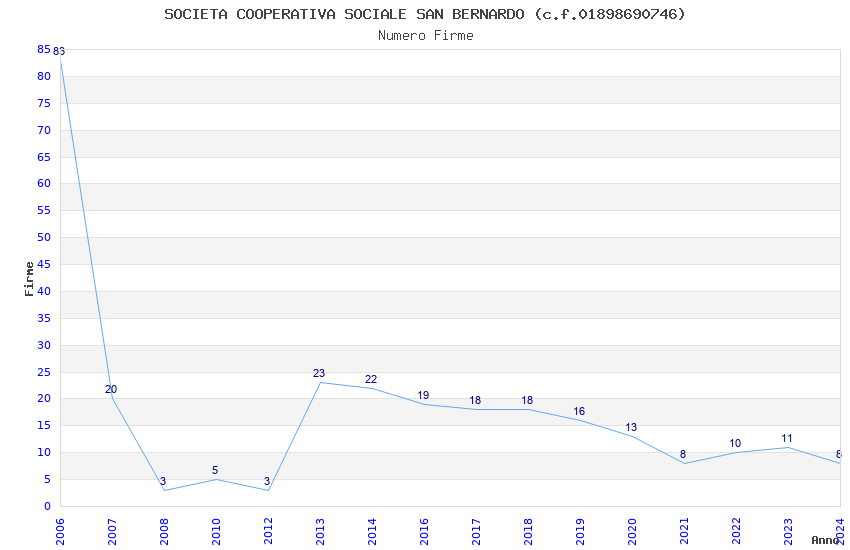Click the x-axis year label 2006

click(60, 532)
